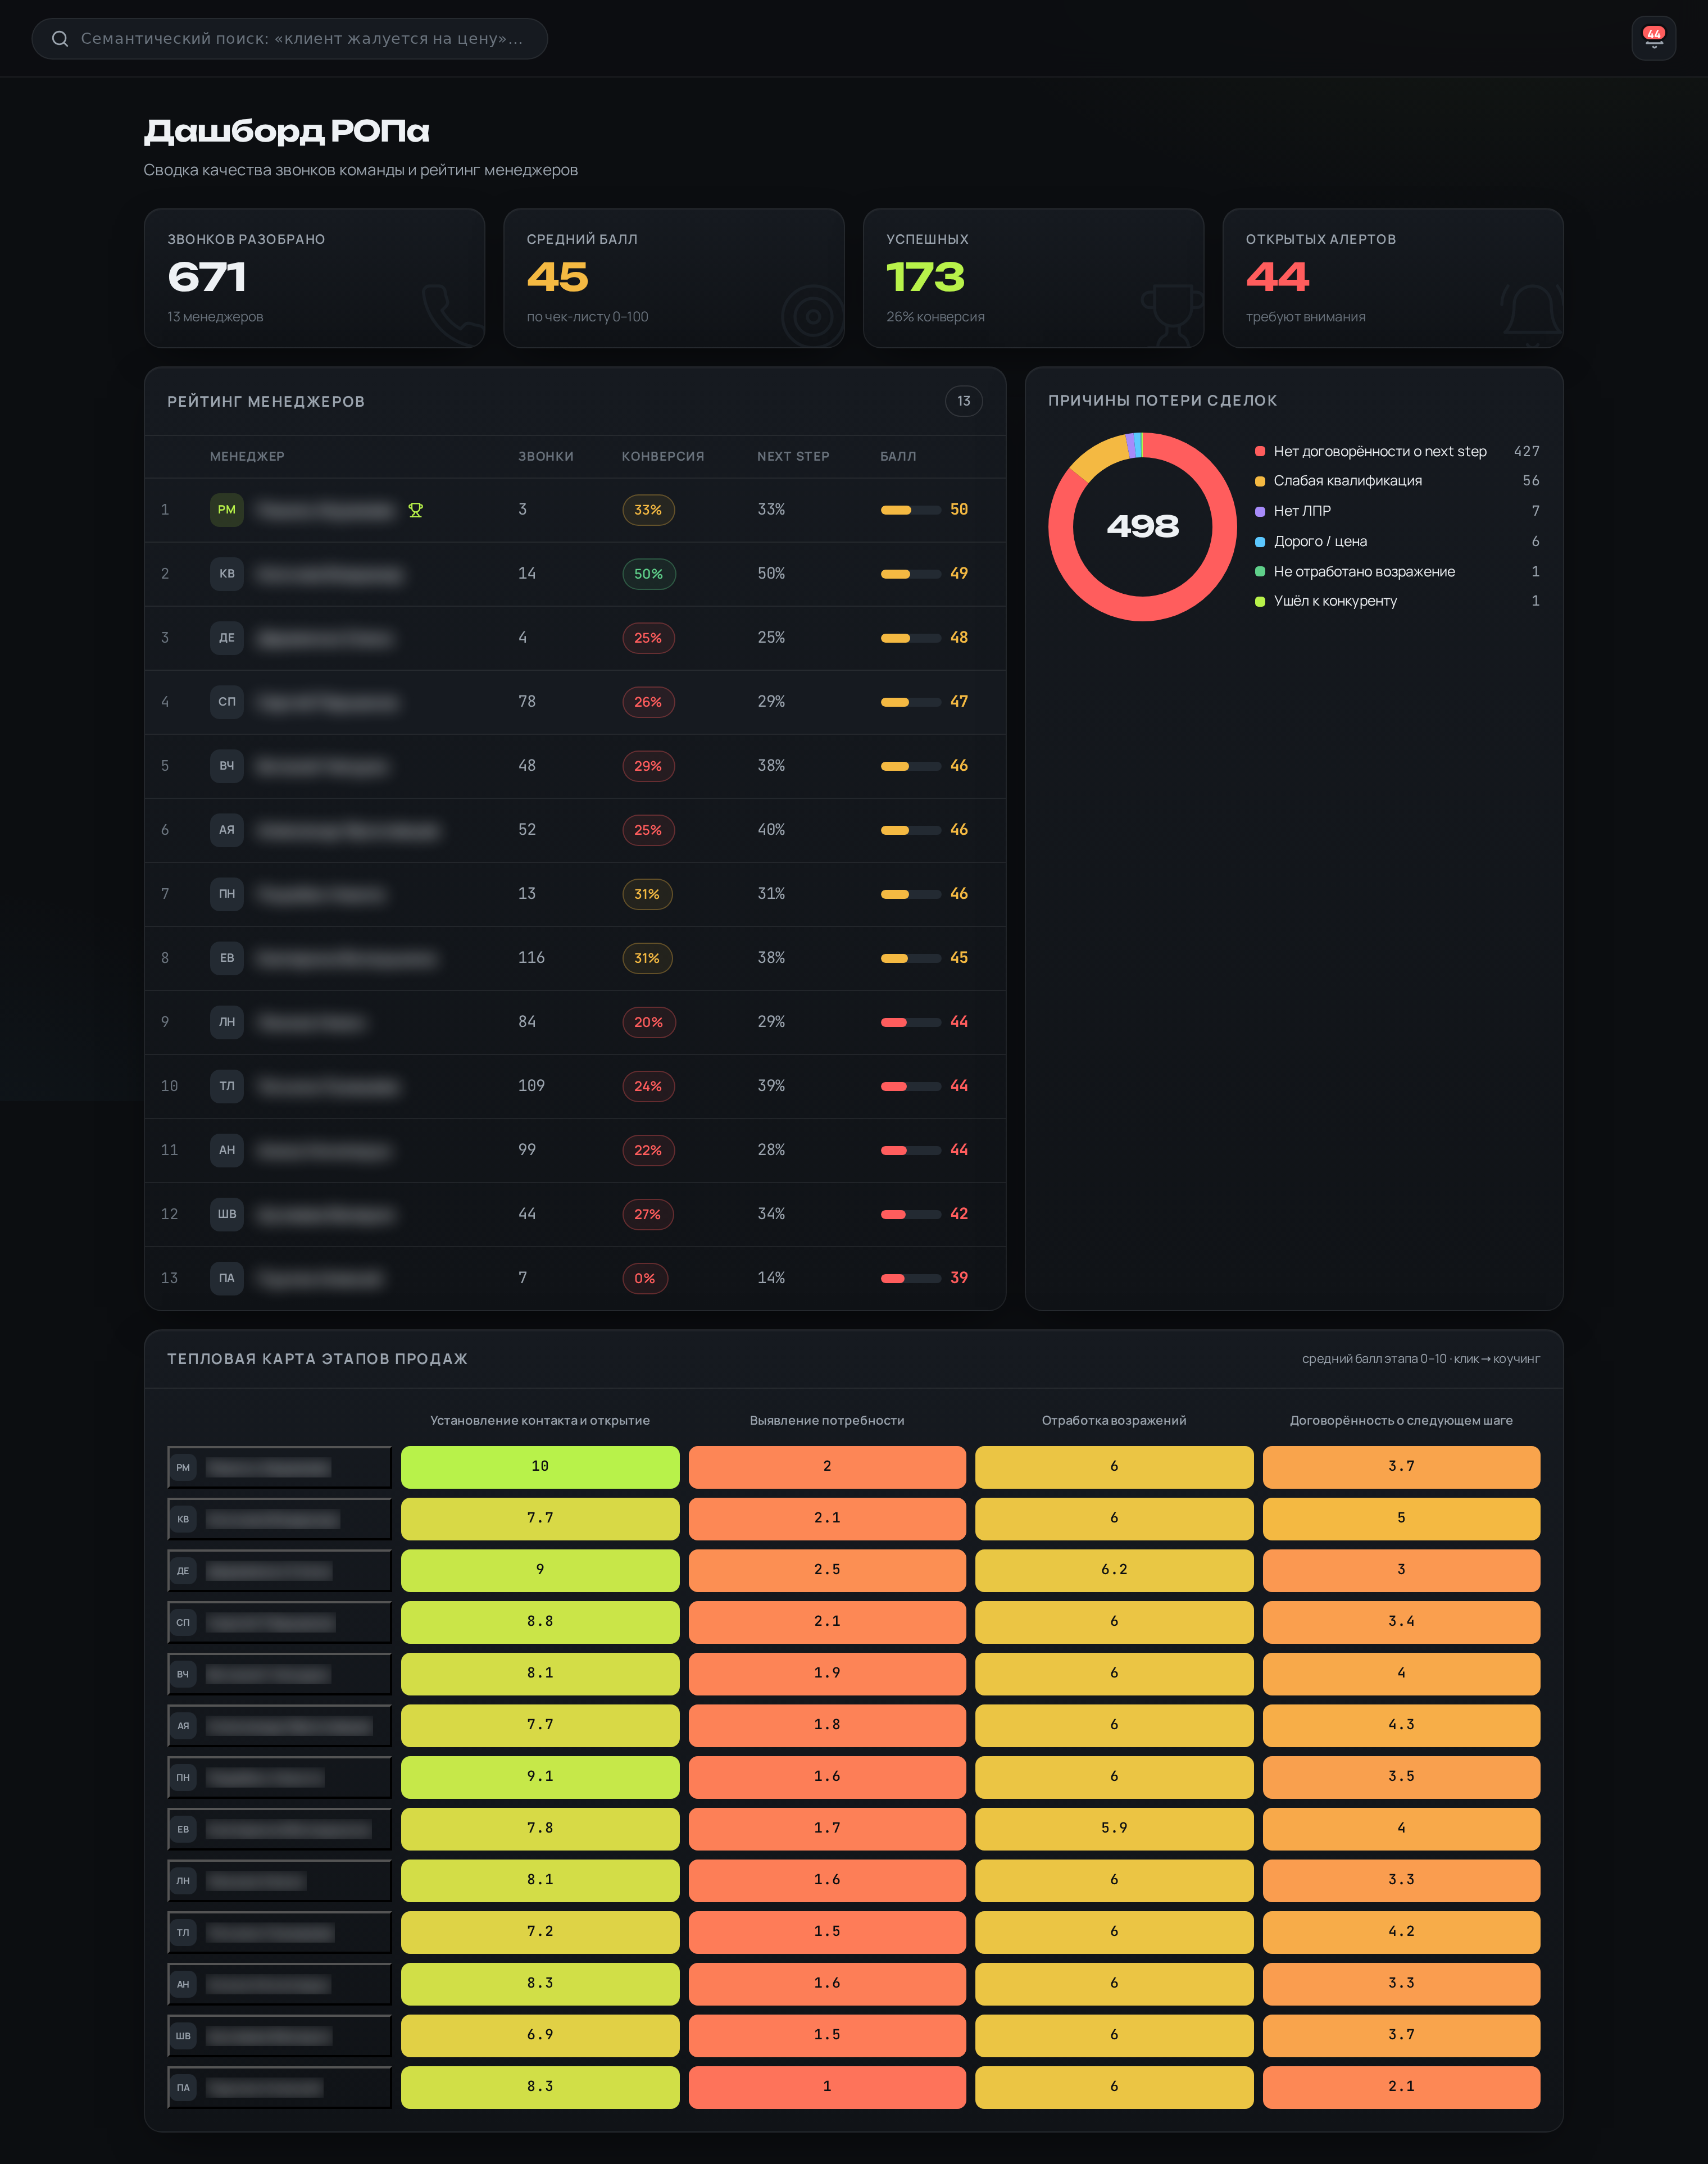Viewport: 1708px width, 2164px height.
Task: Click the ЛН avatar badge in the rating table
Action: pyautogui.click(x=227, y=1022)
